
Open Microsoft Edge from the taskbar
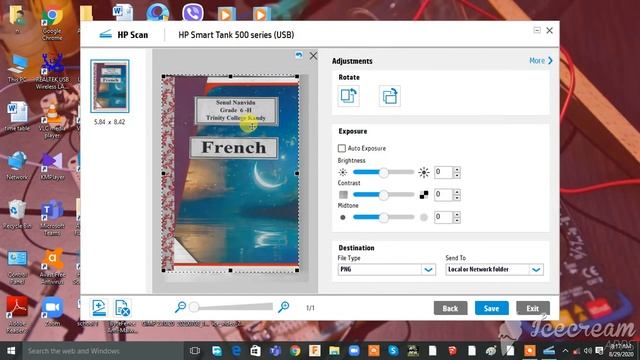(236, 351)
